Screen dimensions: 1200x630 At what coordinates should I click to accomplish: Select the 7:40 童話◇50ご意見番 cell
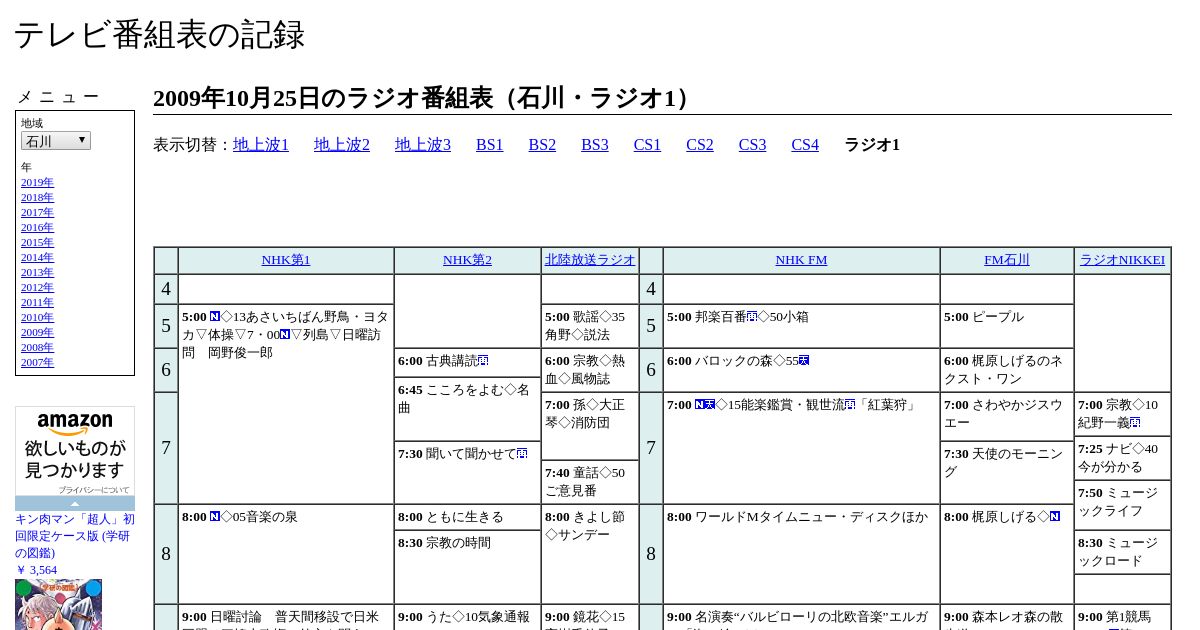(590, 482)
